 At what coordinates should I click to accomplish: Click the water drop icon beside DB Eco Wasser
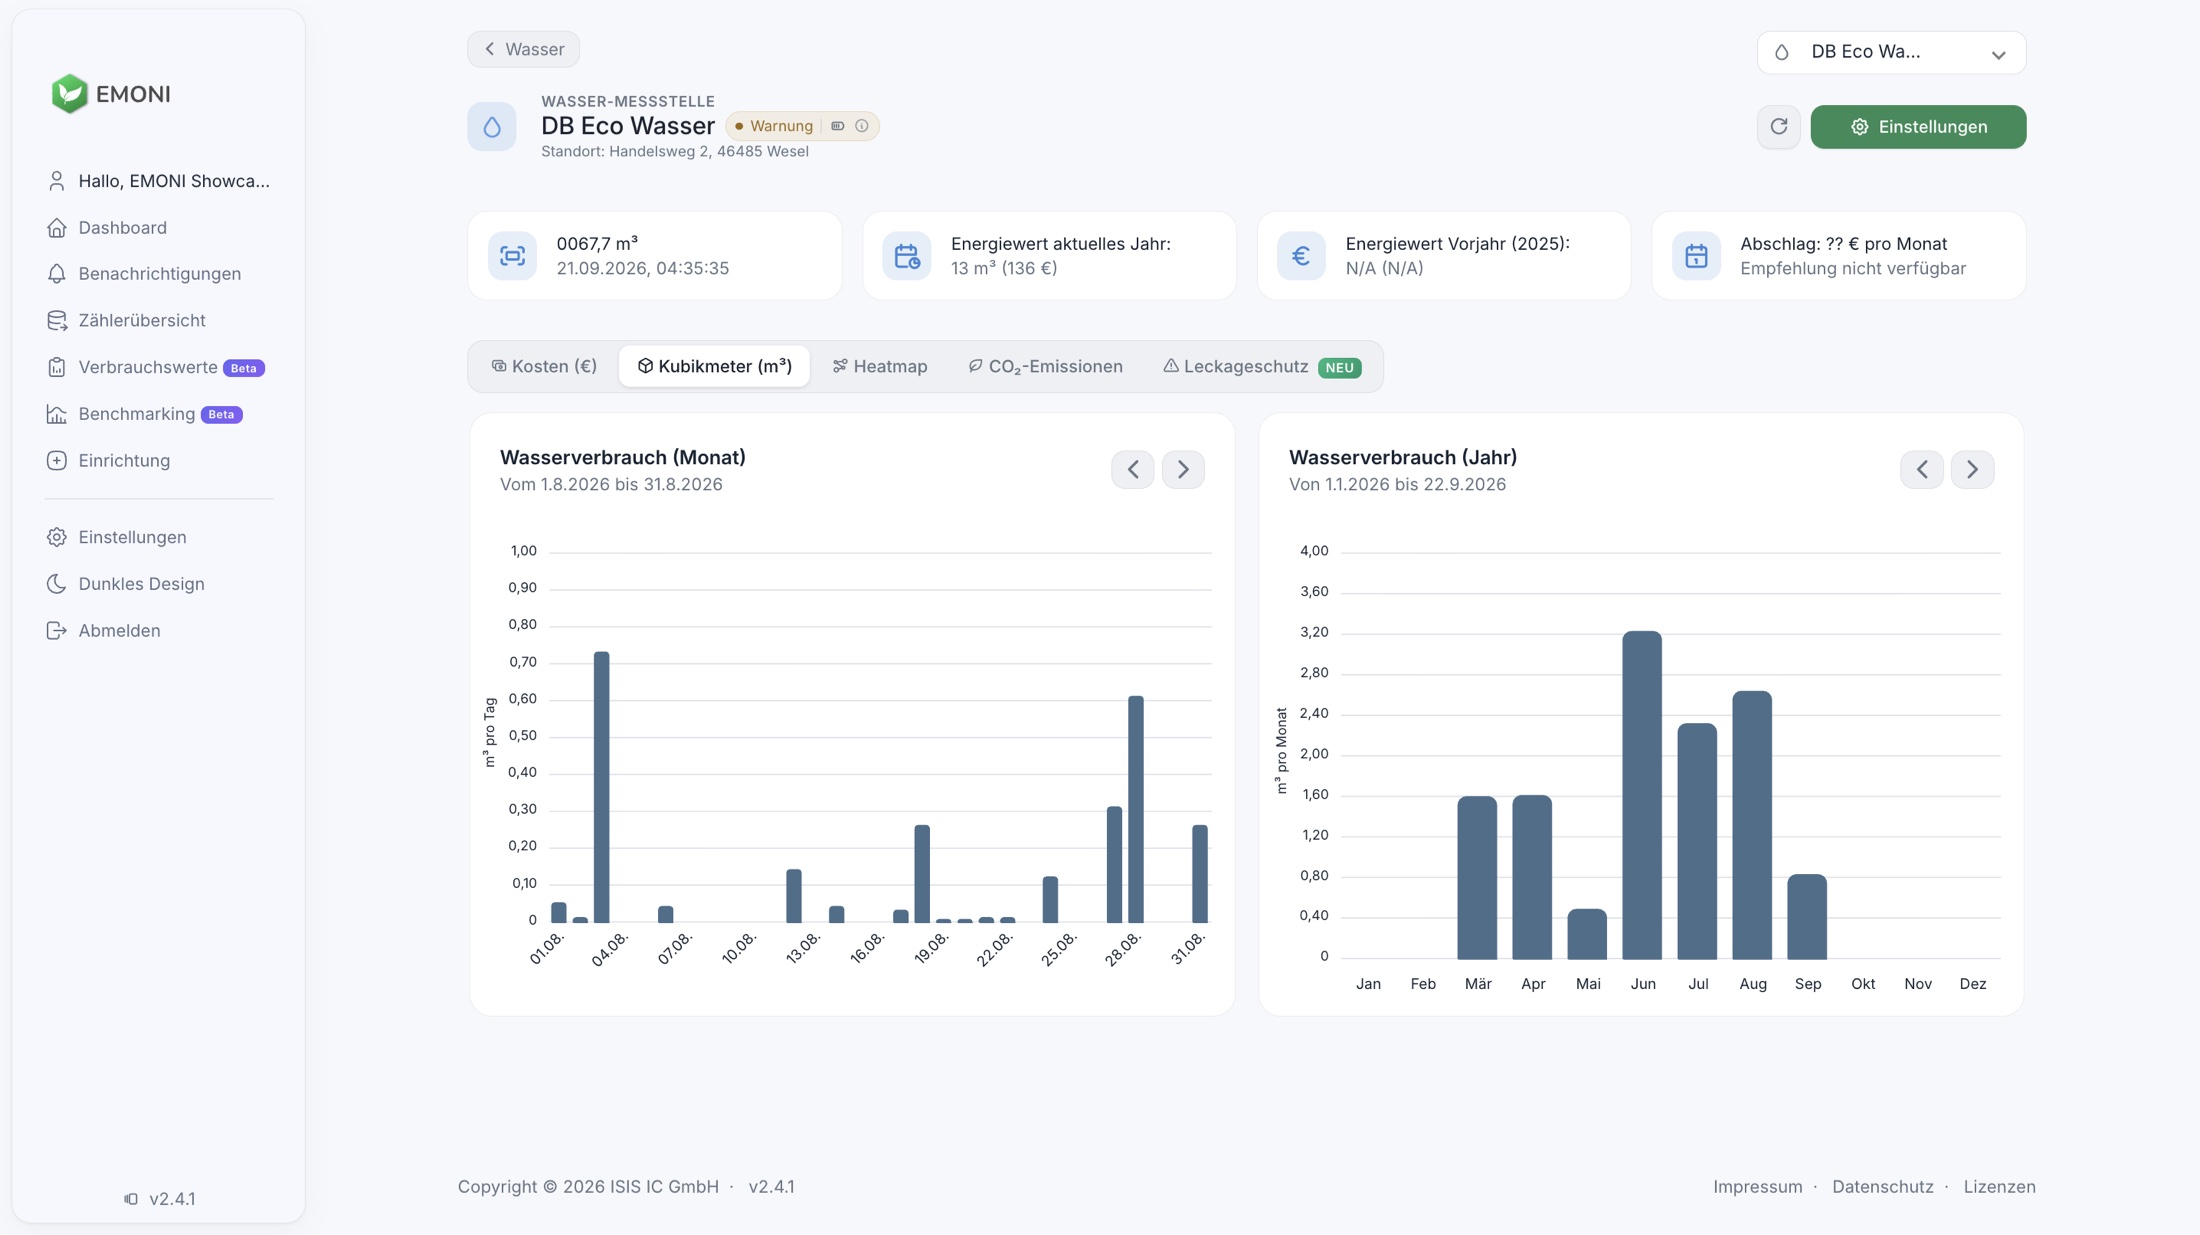point(492,127)
